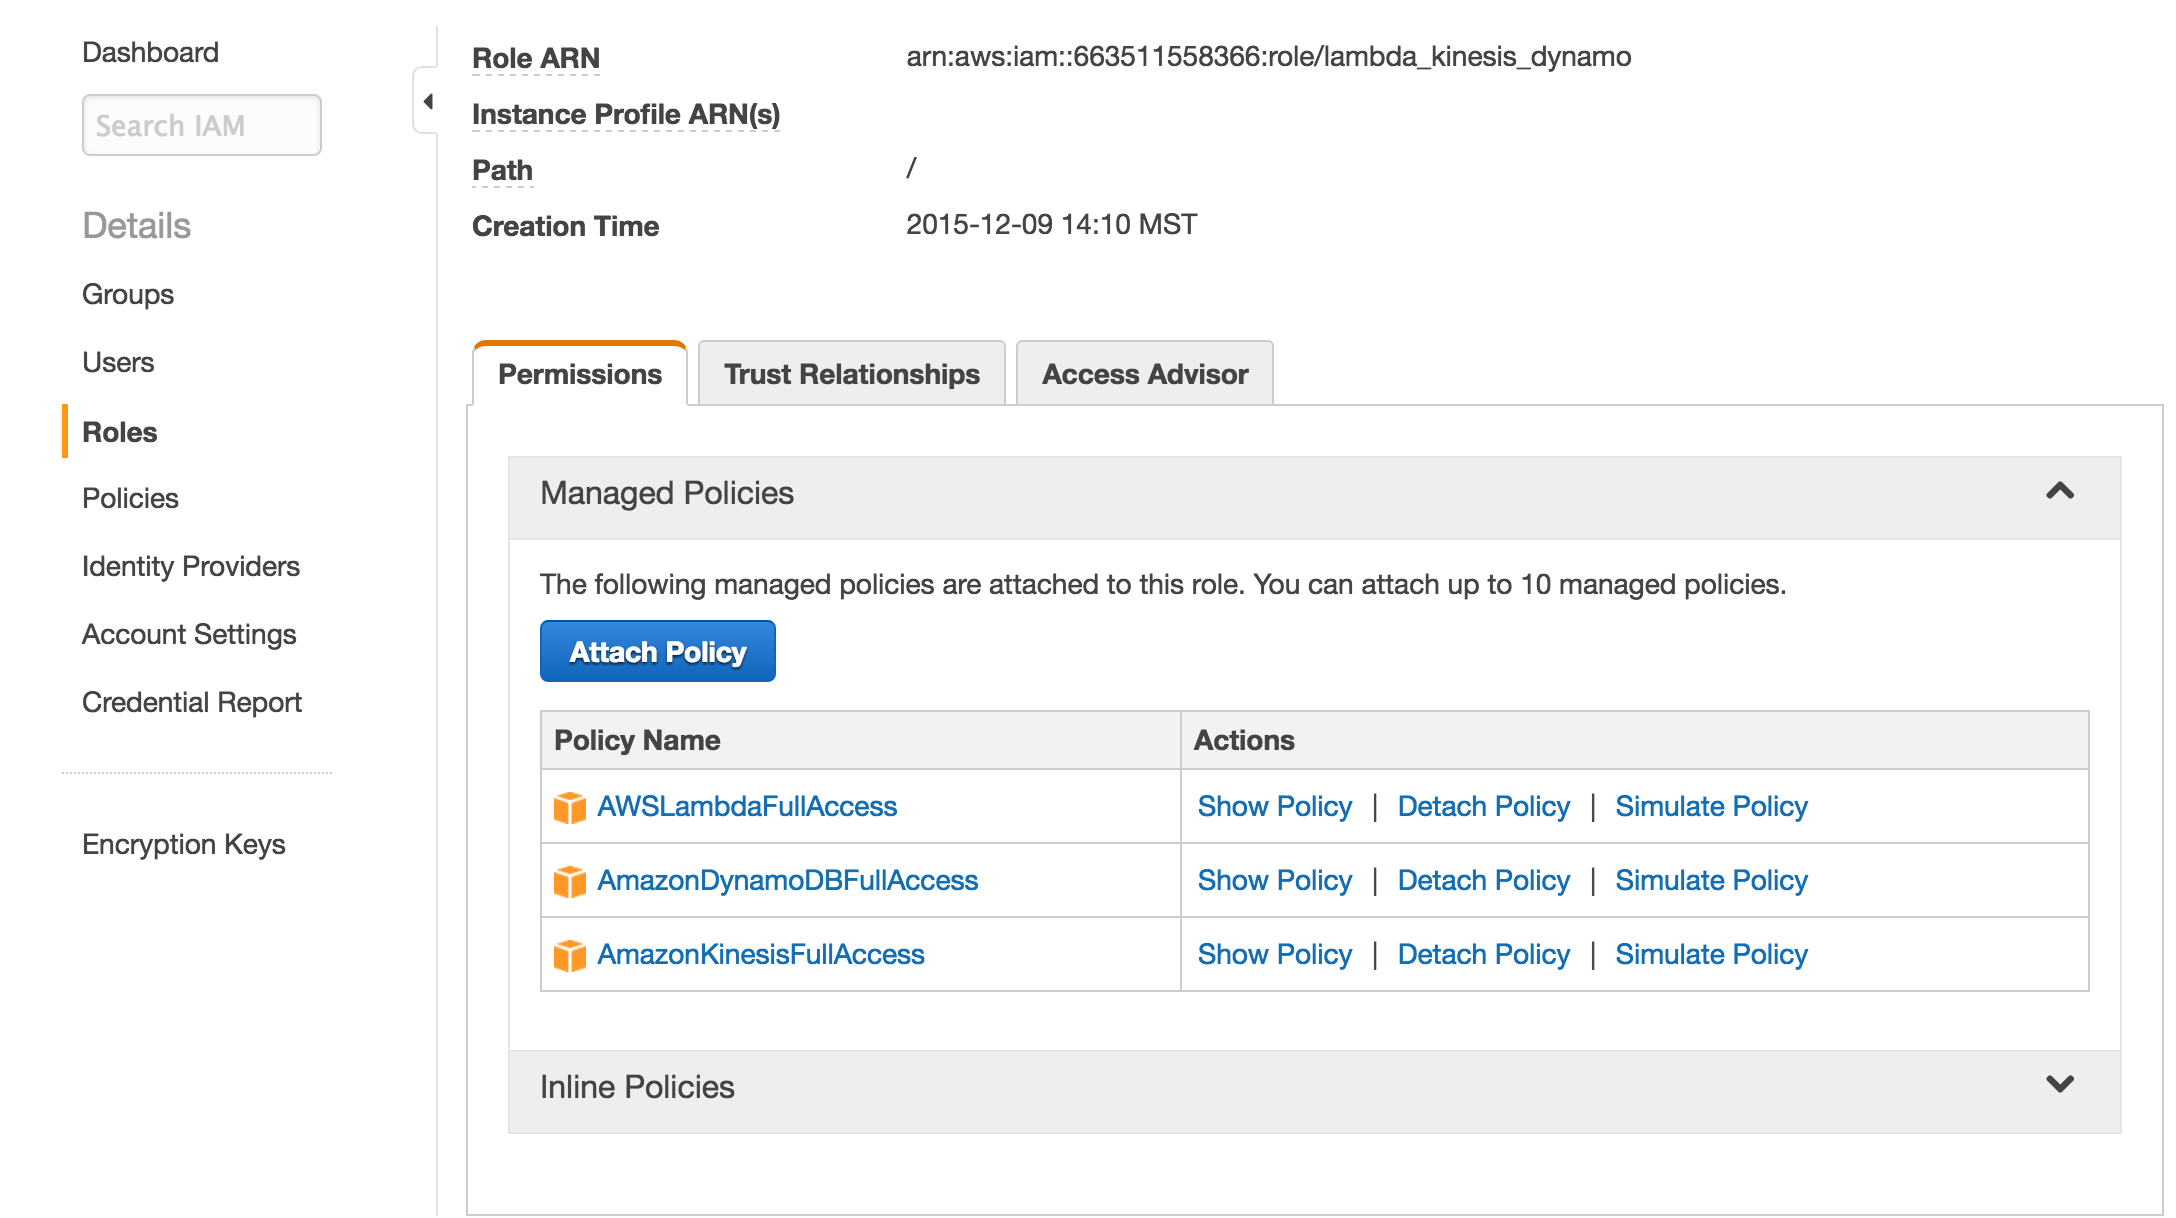Open Account Settings in the sidebar
This screenshot has height=1218, width=2176.
coord(189,634)
